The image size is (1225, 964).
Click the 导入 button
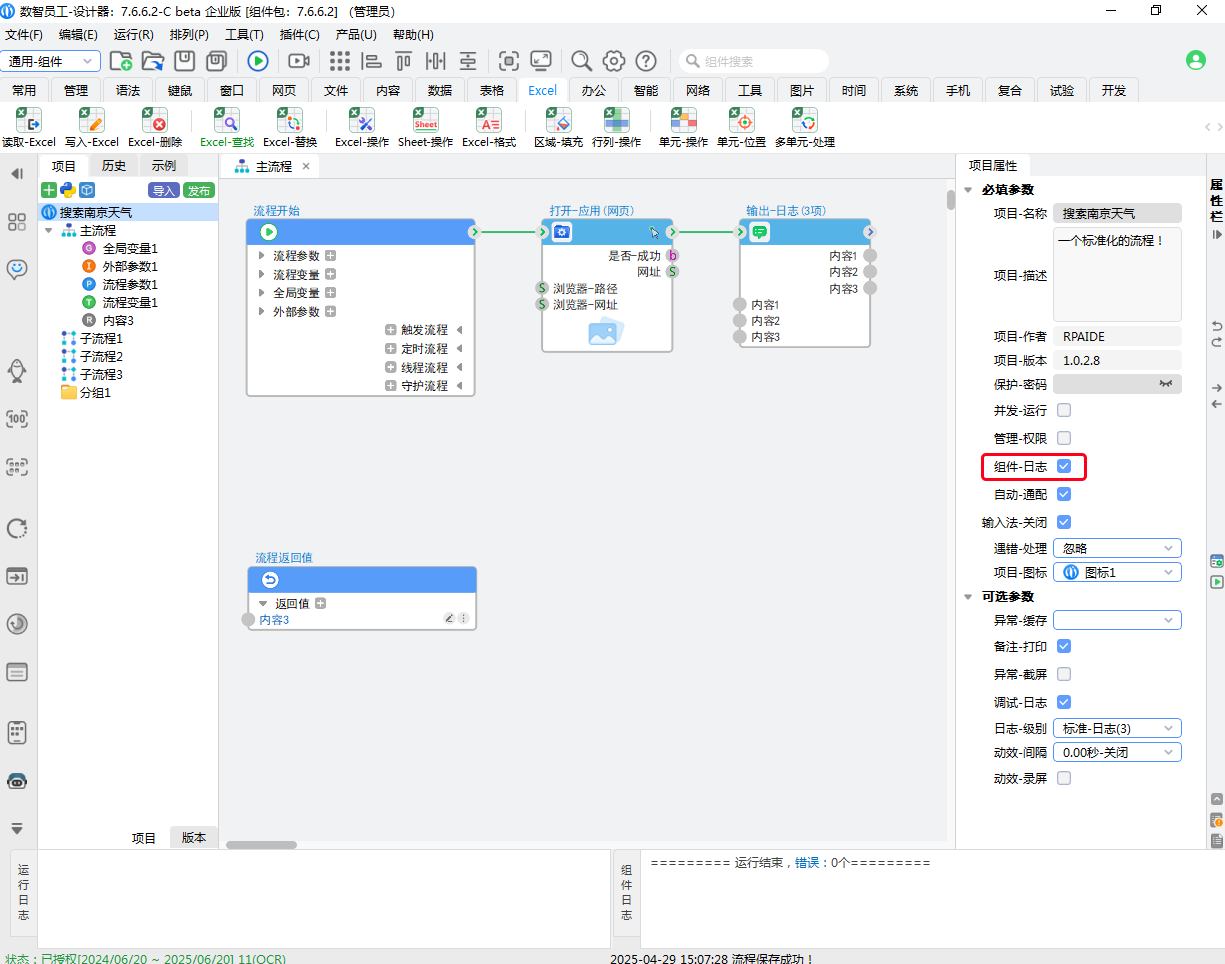pos(163,190)
